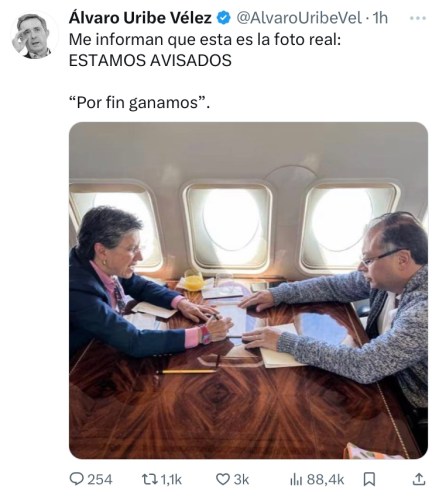Viewport: 439px width, 496px height.
Task: Click the repost arrows icon
Action: click(150, 479)
